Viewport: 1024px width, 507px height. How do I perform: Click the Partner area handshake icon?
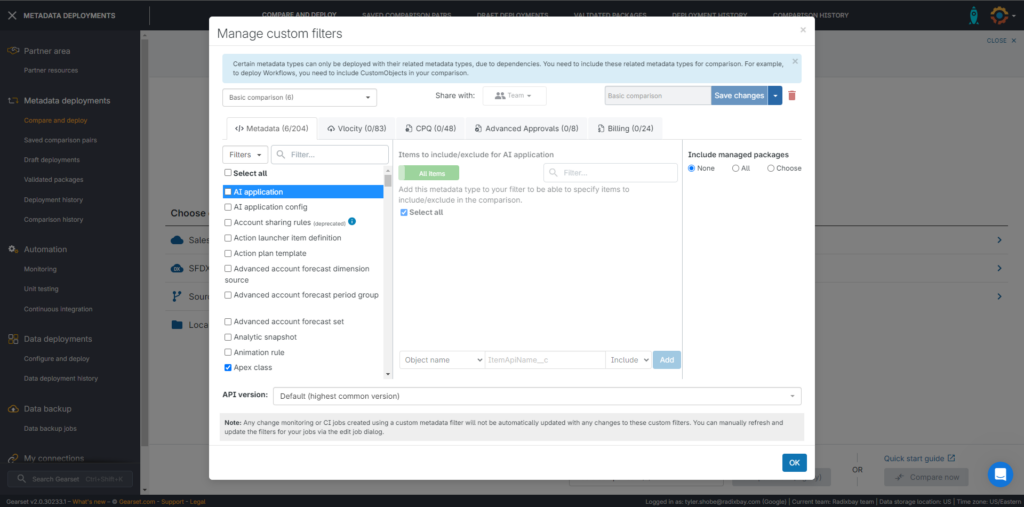(12, 51)
